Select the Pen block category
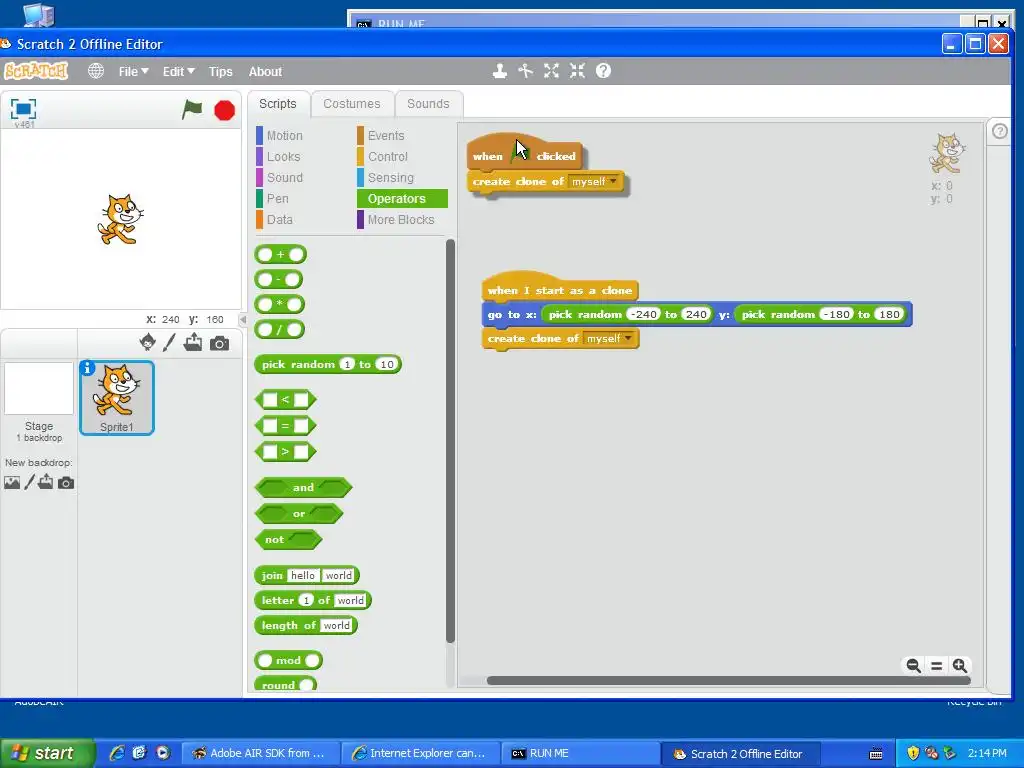The width and height of the screenshot is (1024, 768). click(x=278, y=199)
